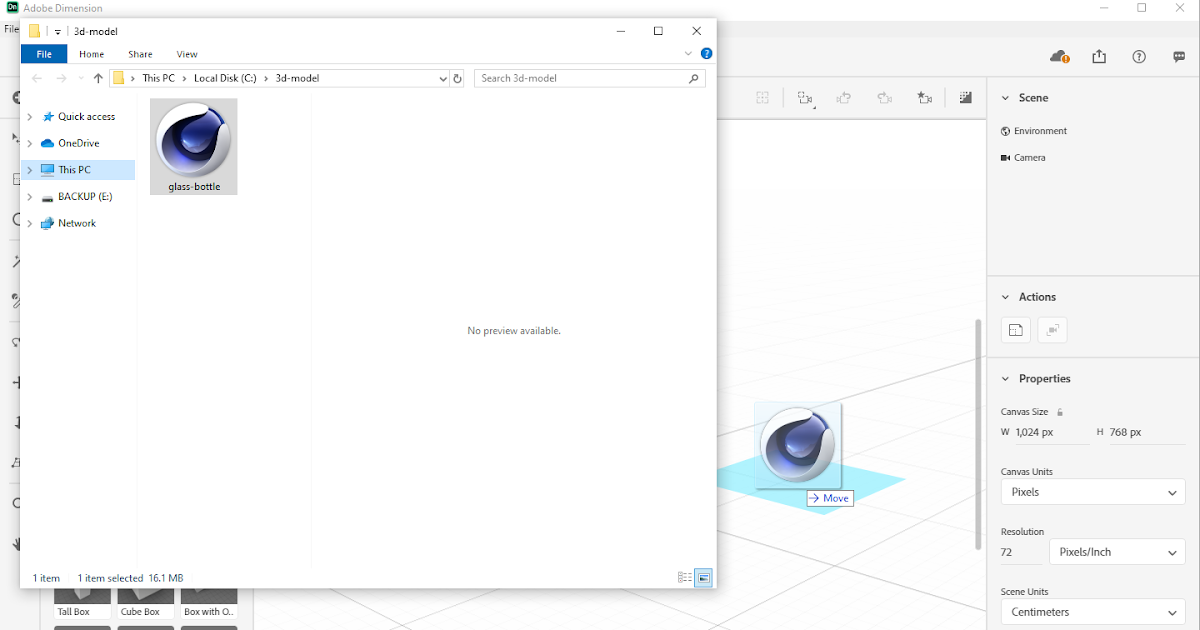Screen dimensions: 1200x630
Task: Open File tab in Explorer ribbon
Action: [44, 54]
